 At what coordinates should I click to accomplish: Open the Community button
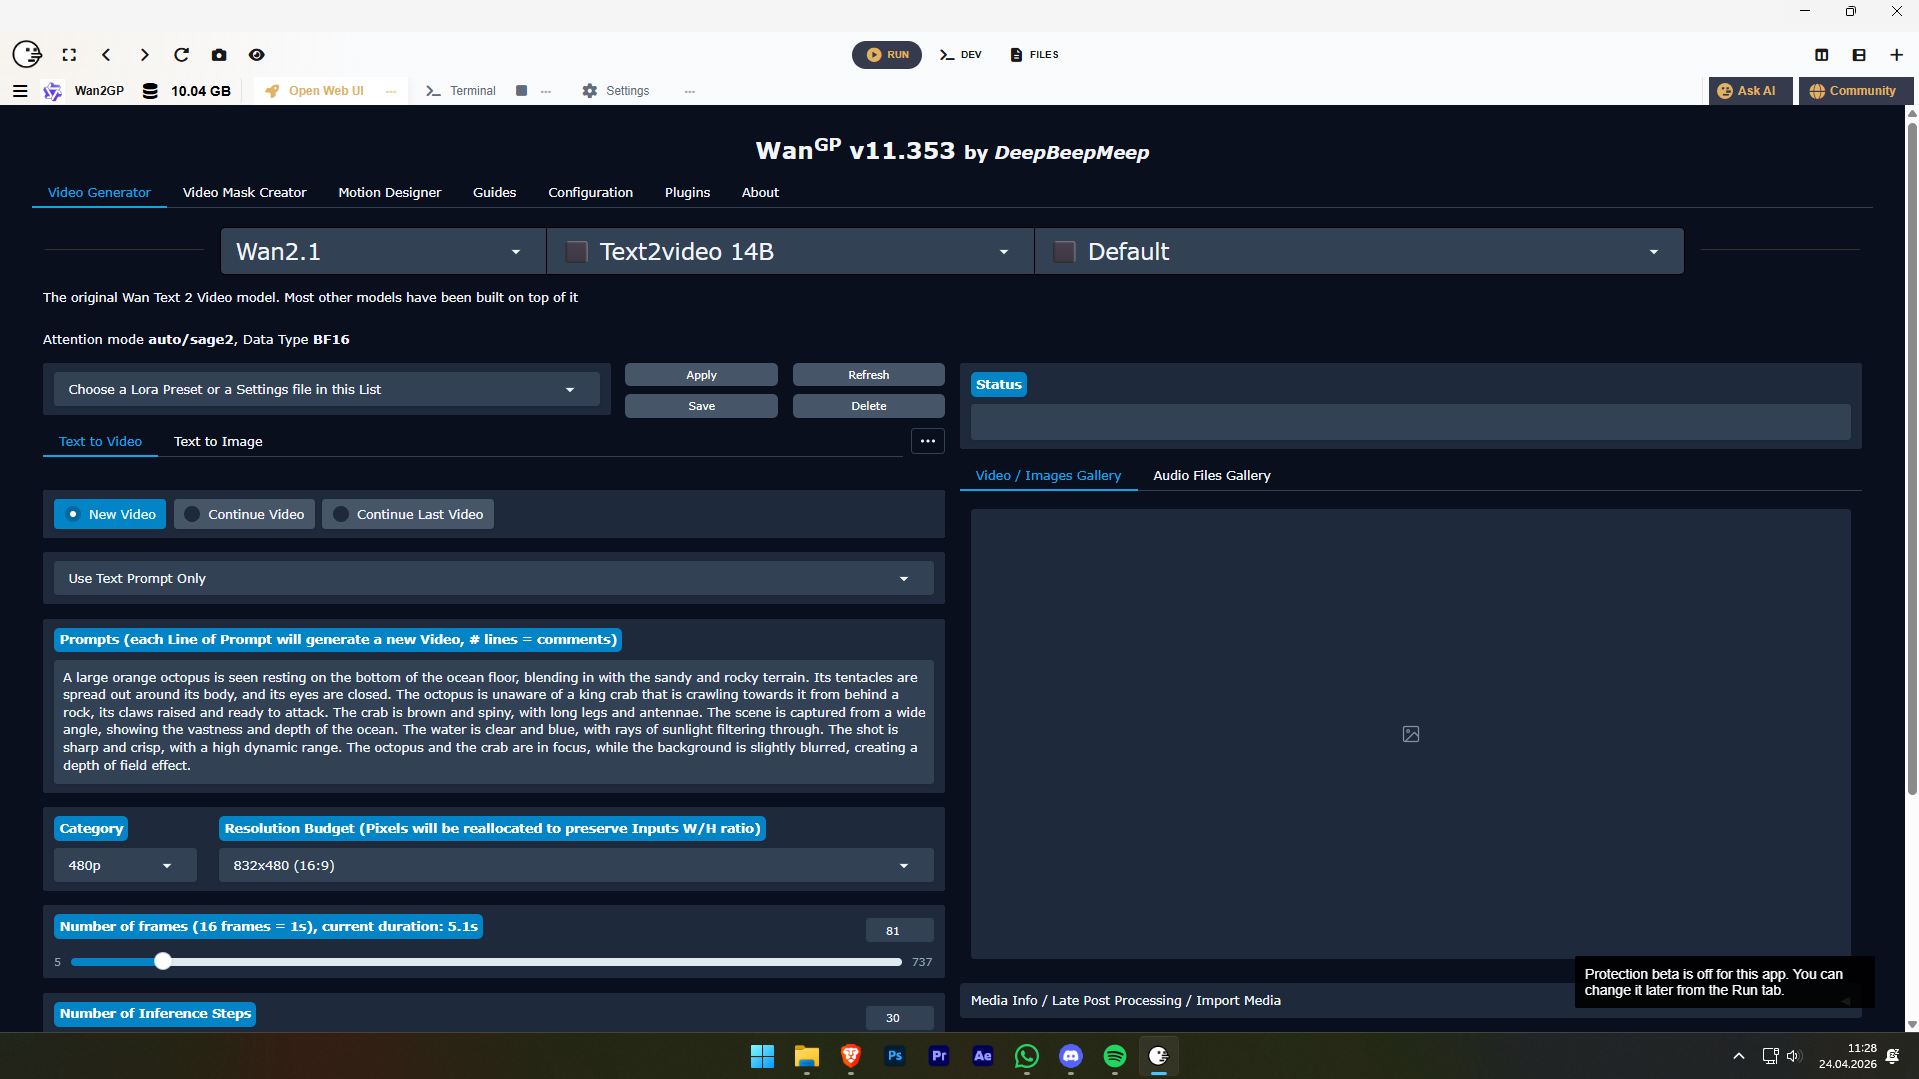coord(1856,91)
